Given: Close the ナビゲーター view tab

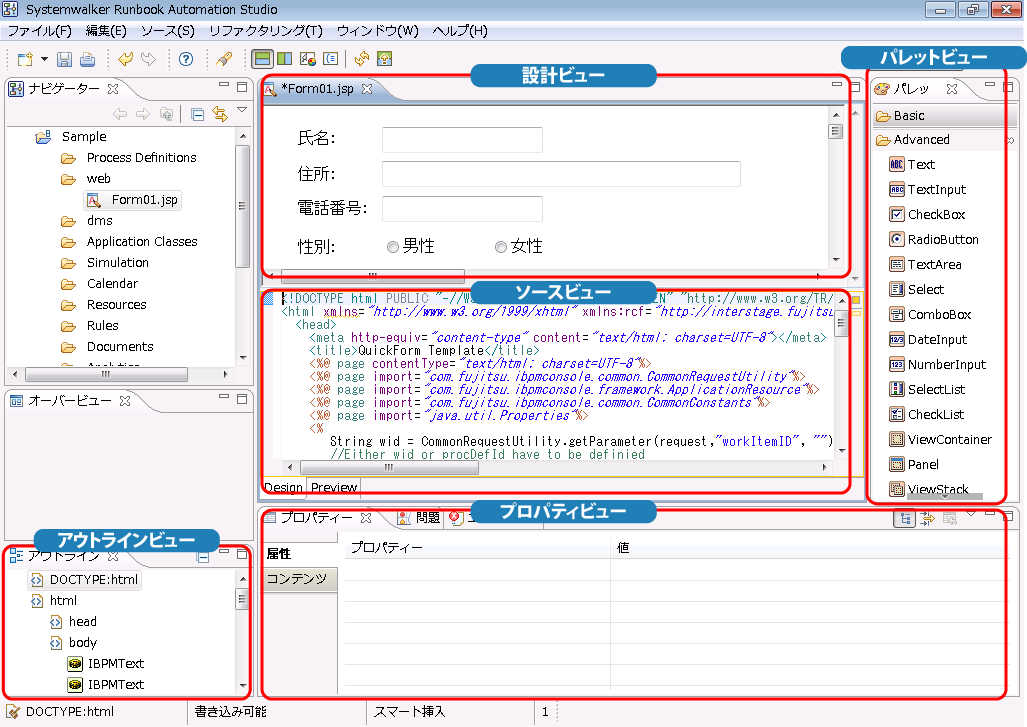Looking at the screenshot, I should [113, 88].
